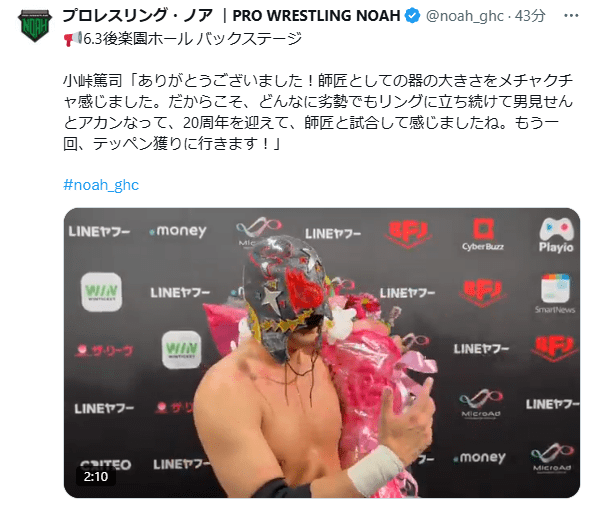
Task: Open the 43分 tweet timestamp
Action: coord(530,16)
